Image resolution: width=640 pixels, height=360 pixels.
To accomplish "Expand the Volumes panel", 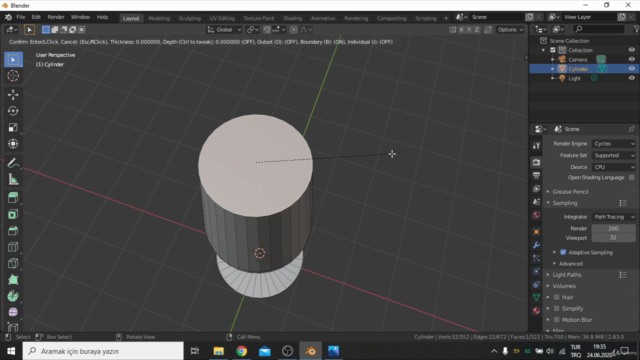I will [x=564, y=286].
